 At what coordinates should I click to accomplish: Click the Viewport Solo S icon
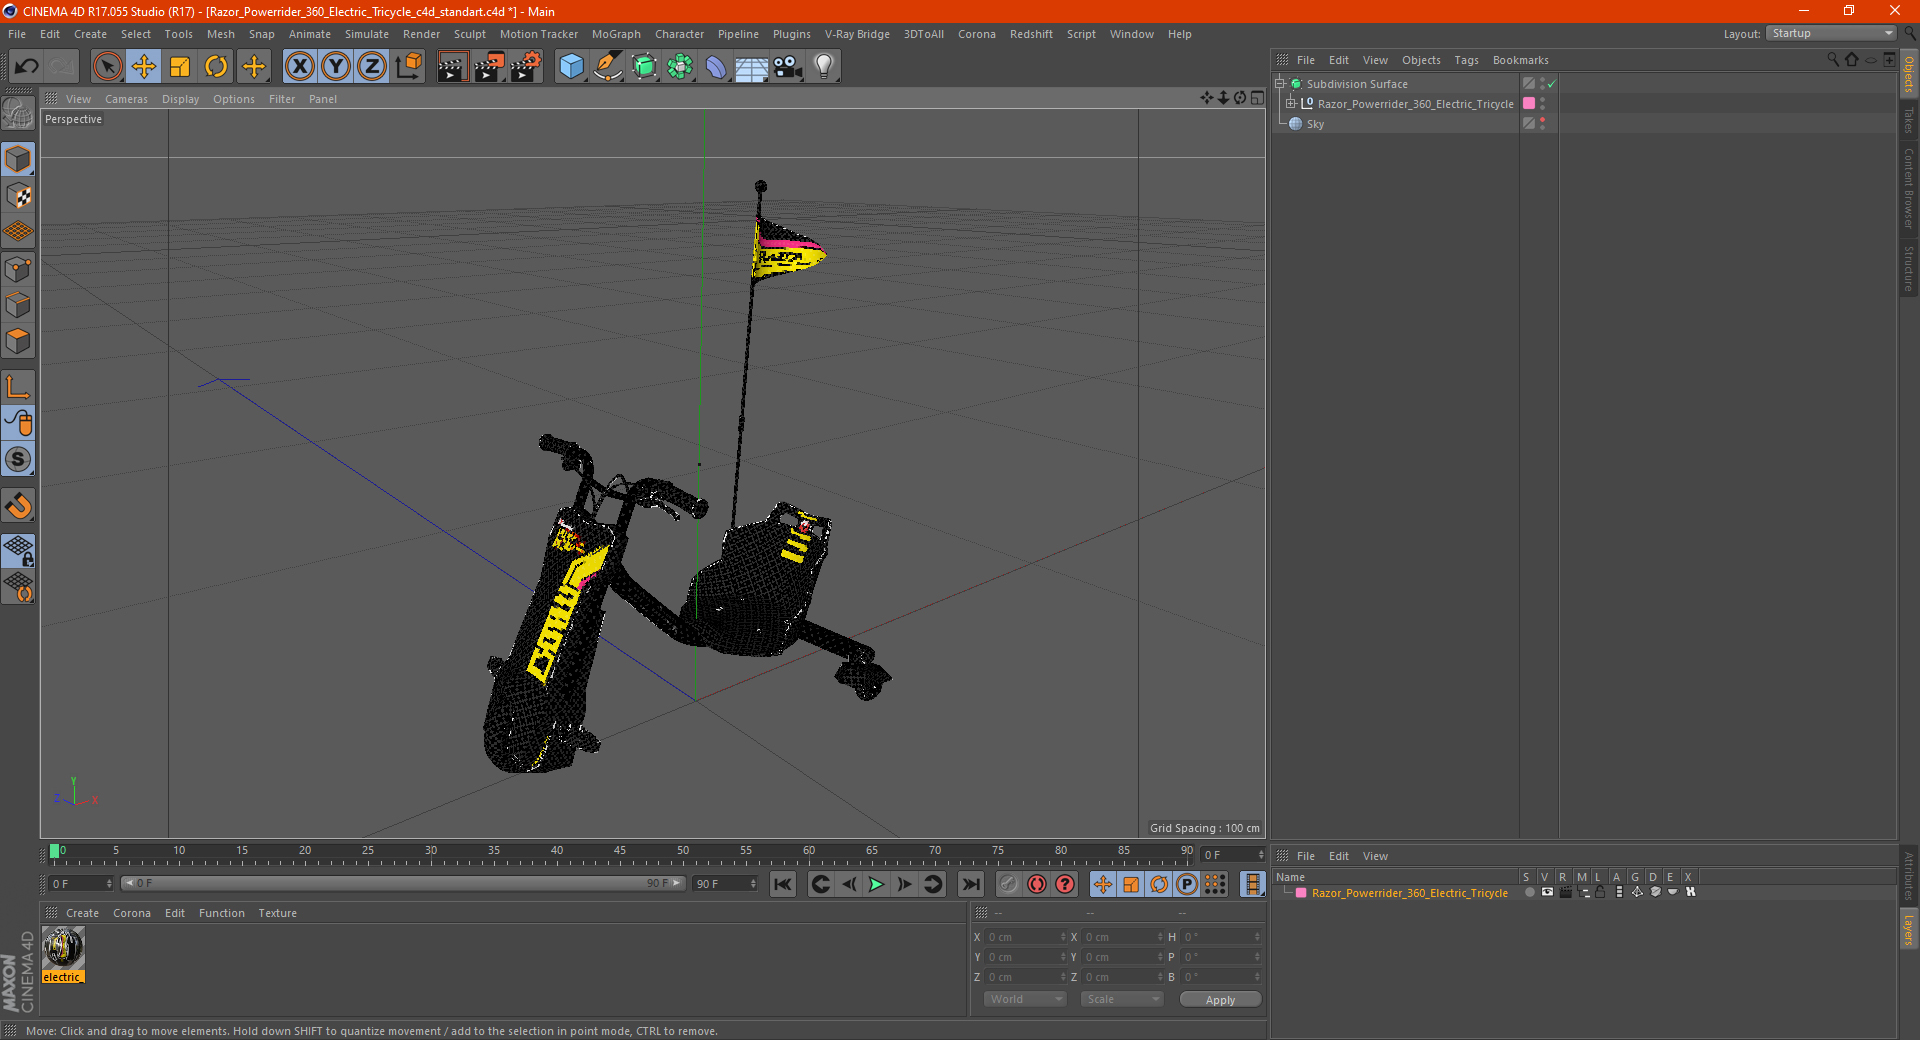tap(18, 460)
